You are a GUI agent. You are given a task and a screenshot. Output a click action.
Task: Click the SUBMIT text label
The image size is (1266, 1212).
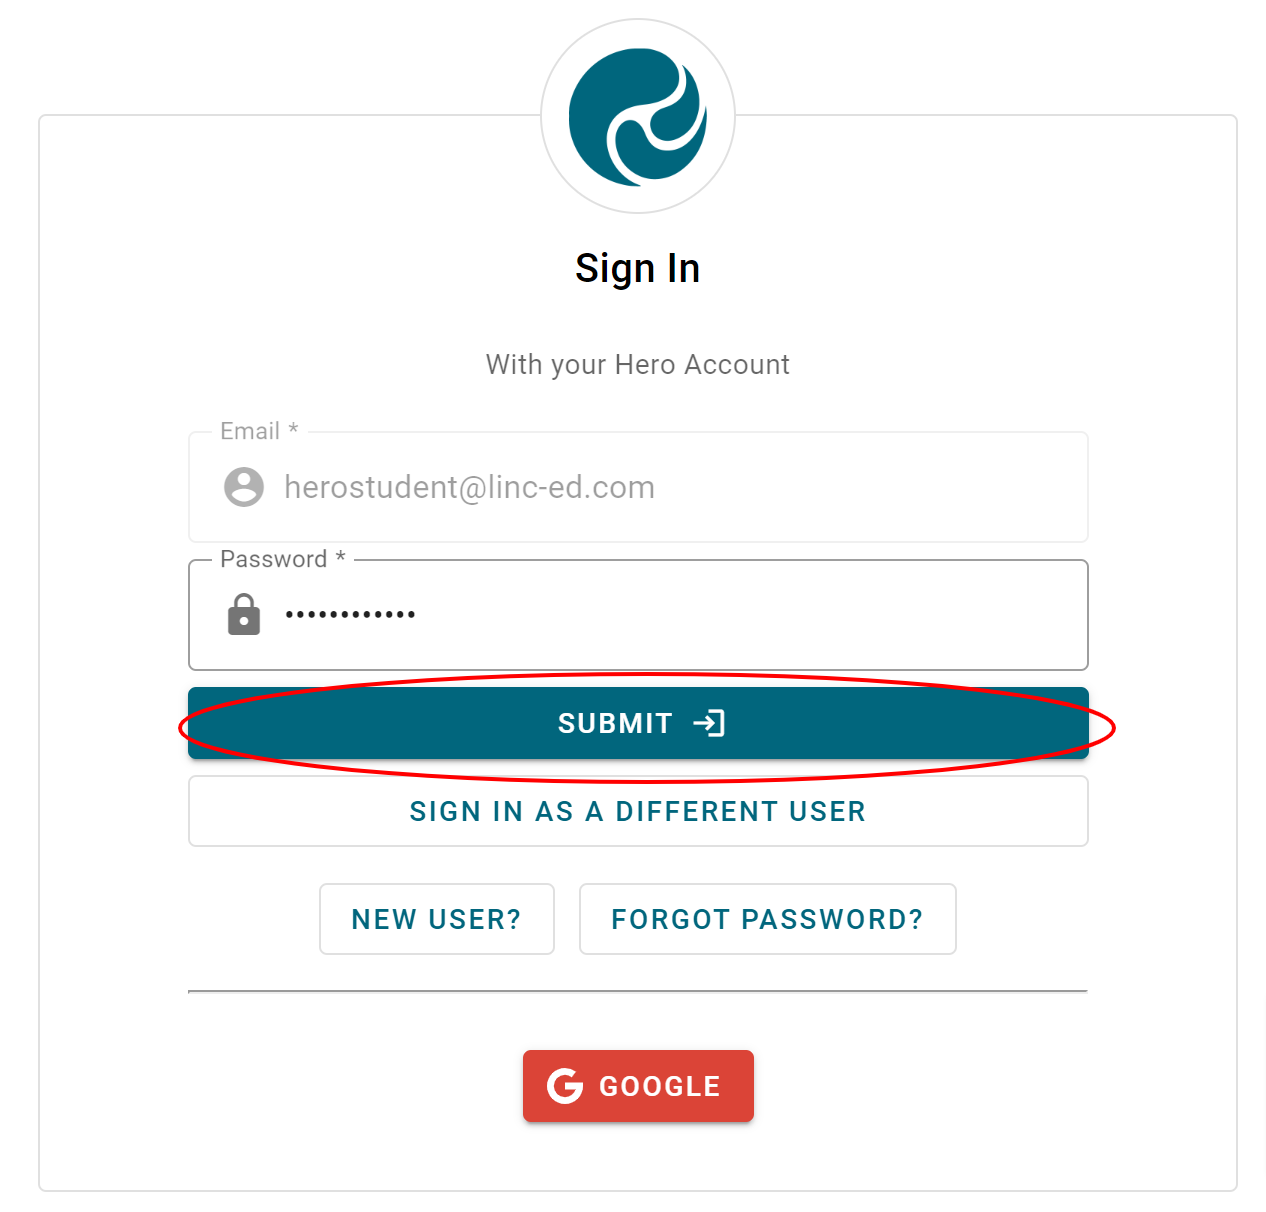coord(615,723)
